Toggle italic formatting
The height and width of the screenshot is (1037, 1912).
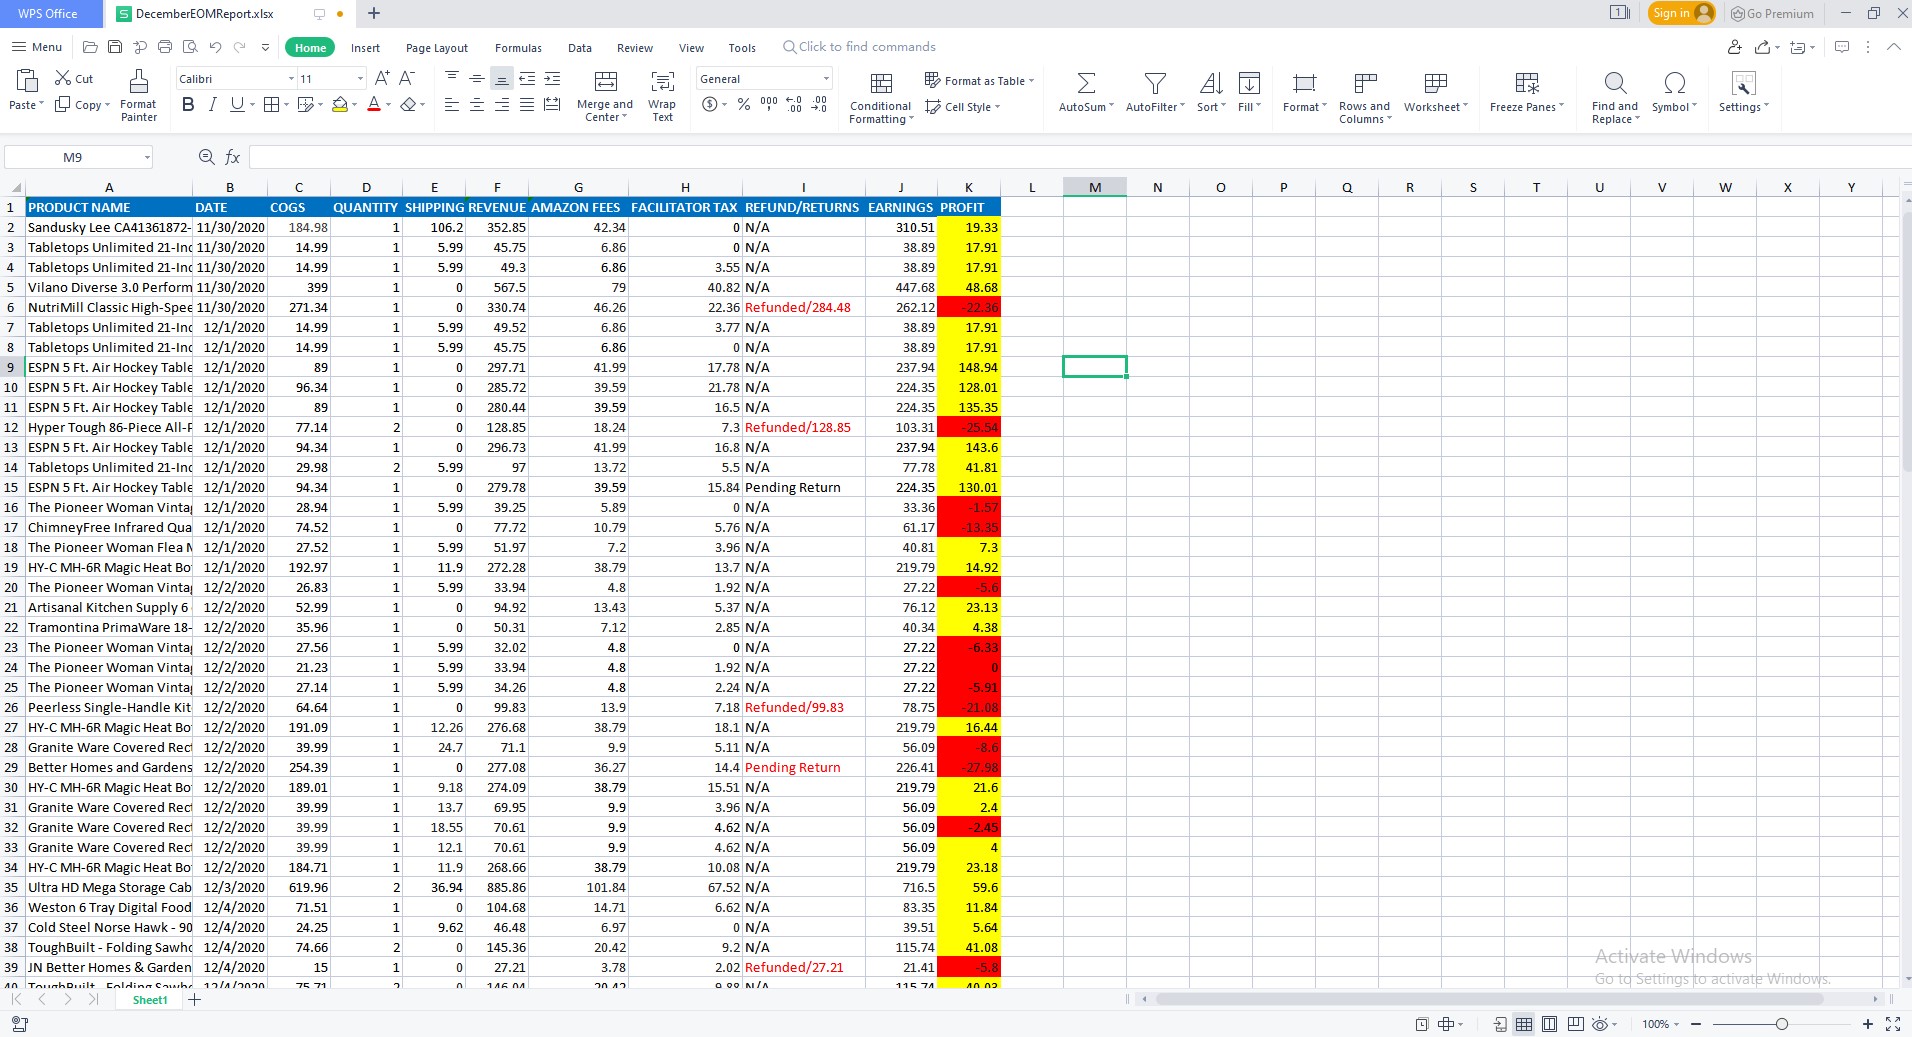tap(212, 104)
